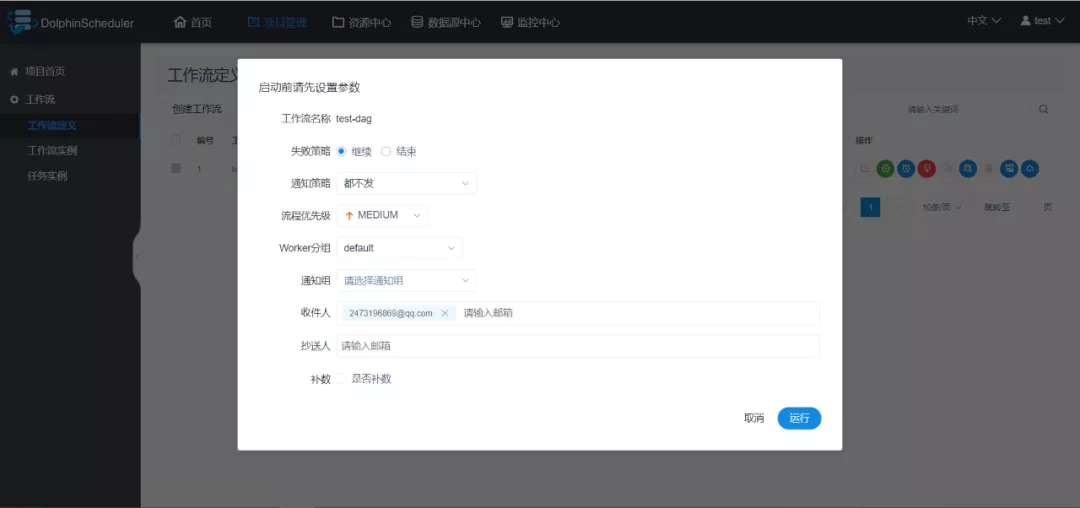Click the 运行 button

pyautogui.click(x=799, y=418)
